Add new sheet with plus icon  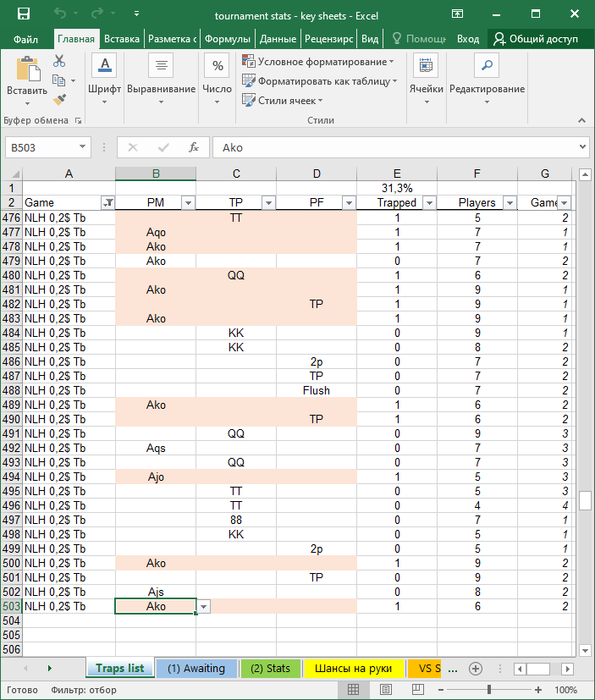coord(475,668)
